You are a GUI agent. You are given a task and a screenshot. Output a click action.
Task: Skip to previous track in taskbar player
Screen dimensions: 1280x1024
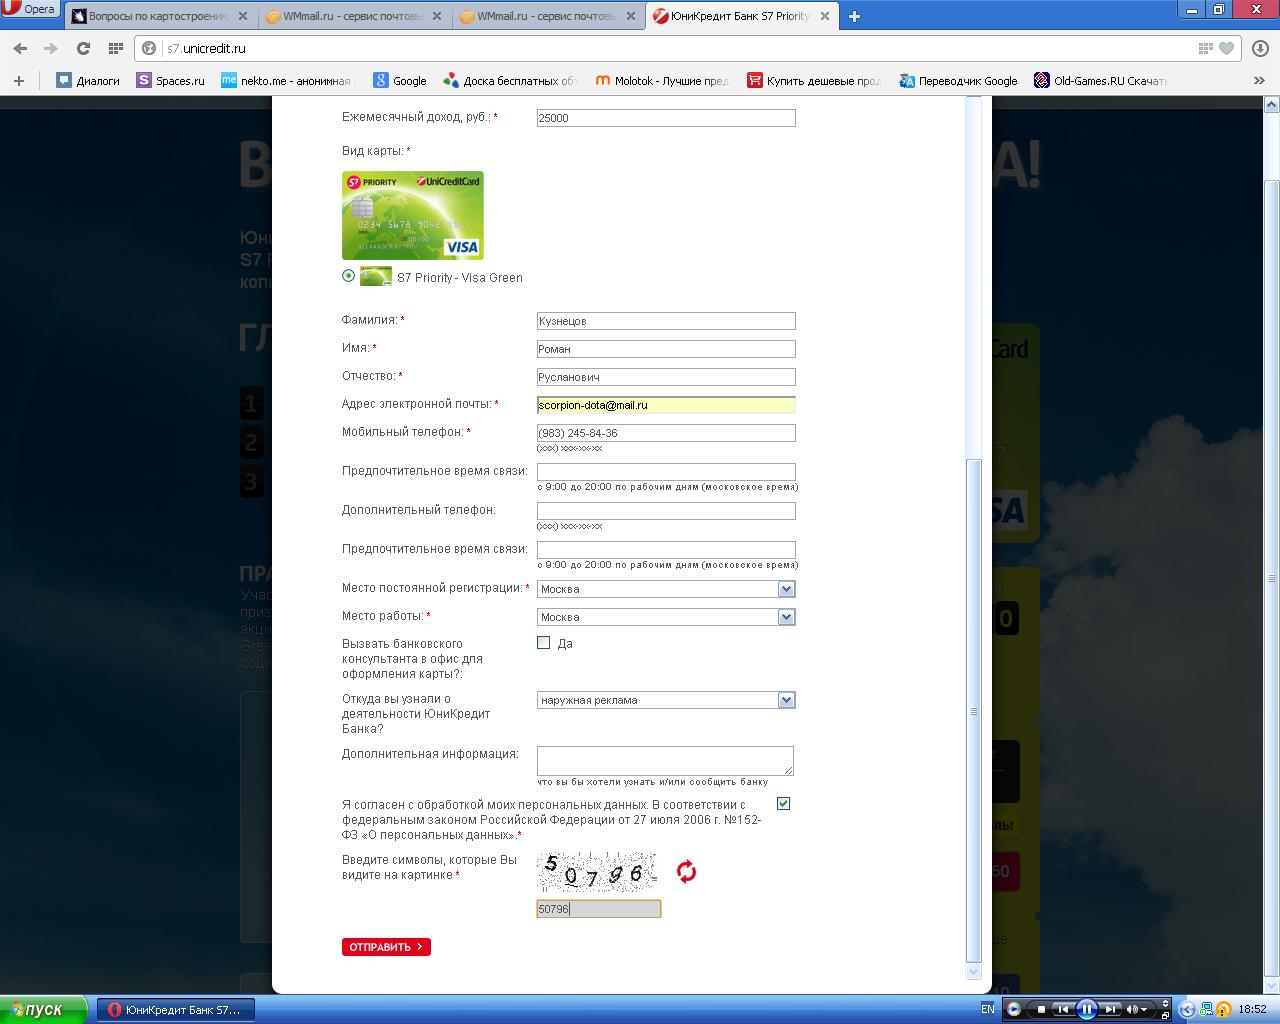(x=1064, y=1009)
